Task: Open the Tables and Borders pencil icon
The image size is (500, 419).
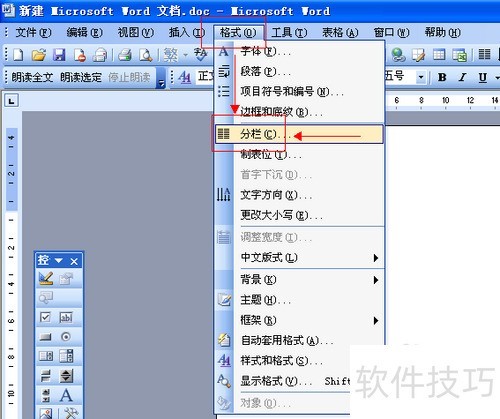Action: tap(419, 55)
